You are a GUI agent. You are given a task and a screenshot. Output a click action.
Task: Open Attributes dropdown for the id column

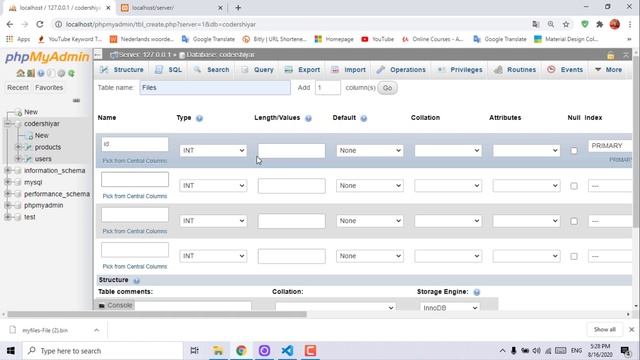click(x=527, y=151)
